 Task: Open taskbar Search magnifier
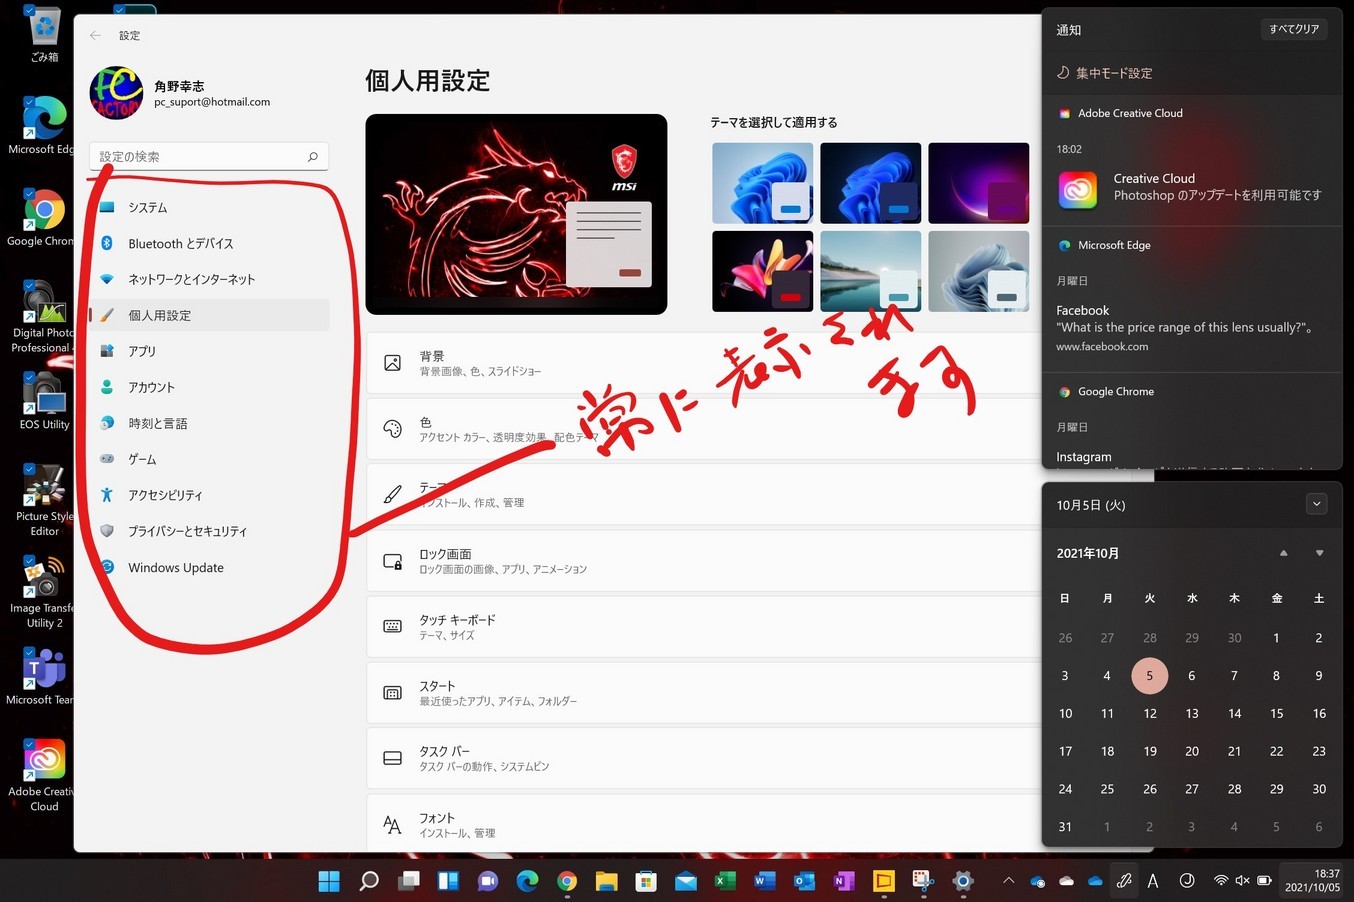tap(369, 881)
